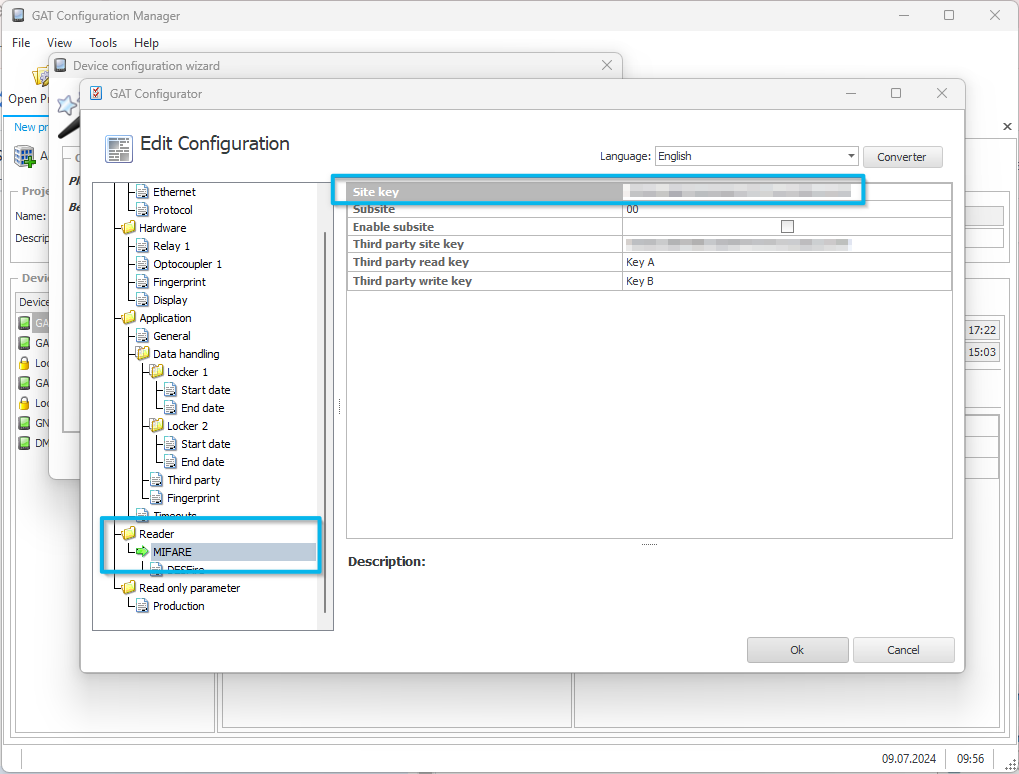Open the Tools menu
Image resolution: width=1019 pixels, height=774 pixels.
[103, 43]
